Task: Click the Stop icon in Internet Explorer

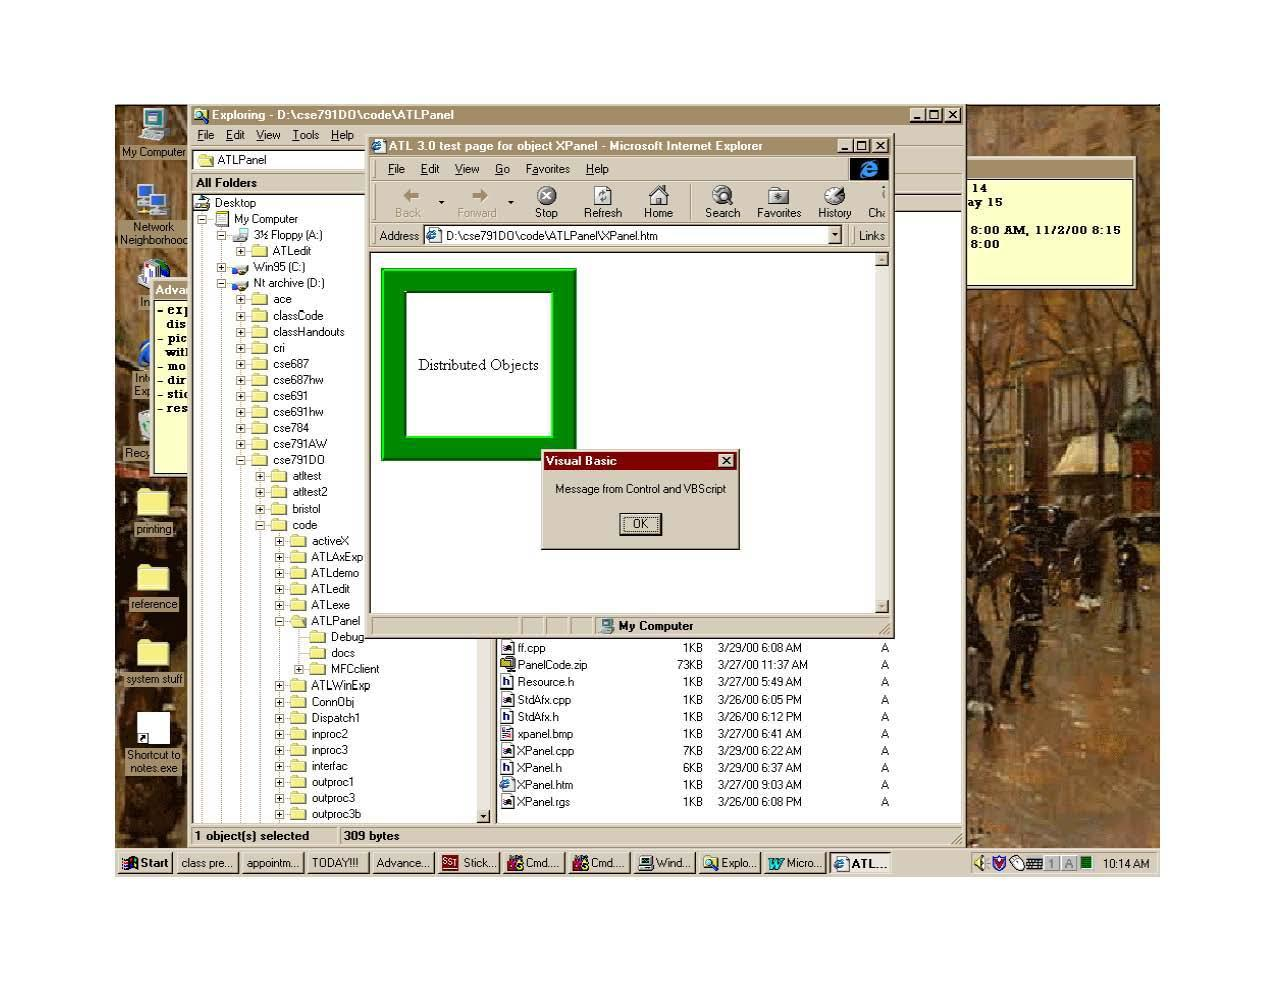Action: tap(546, 196)
